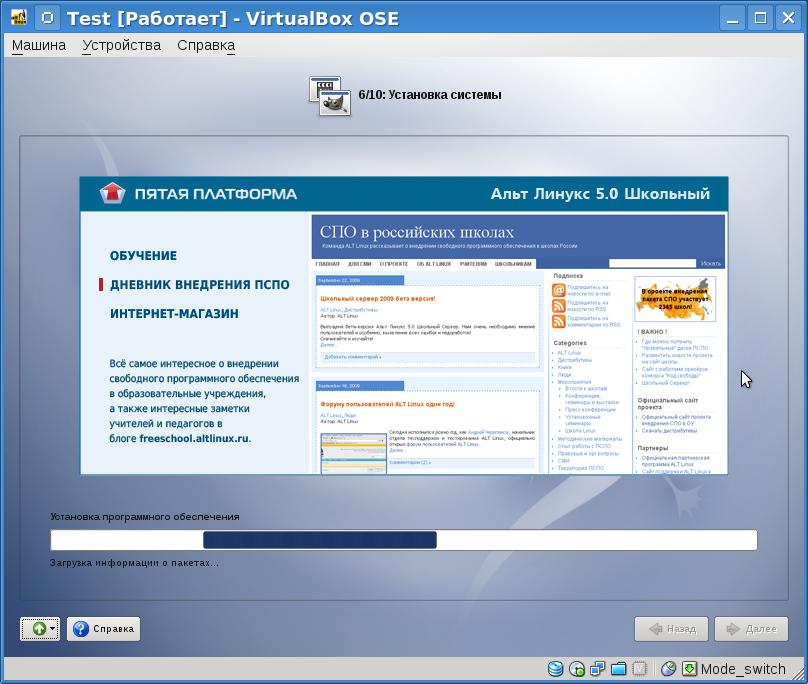The width and height of the screenshot is (808, 684).
Task: Open the Устройства menu
Action: [x=121, y=45]
